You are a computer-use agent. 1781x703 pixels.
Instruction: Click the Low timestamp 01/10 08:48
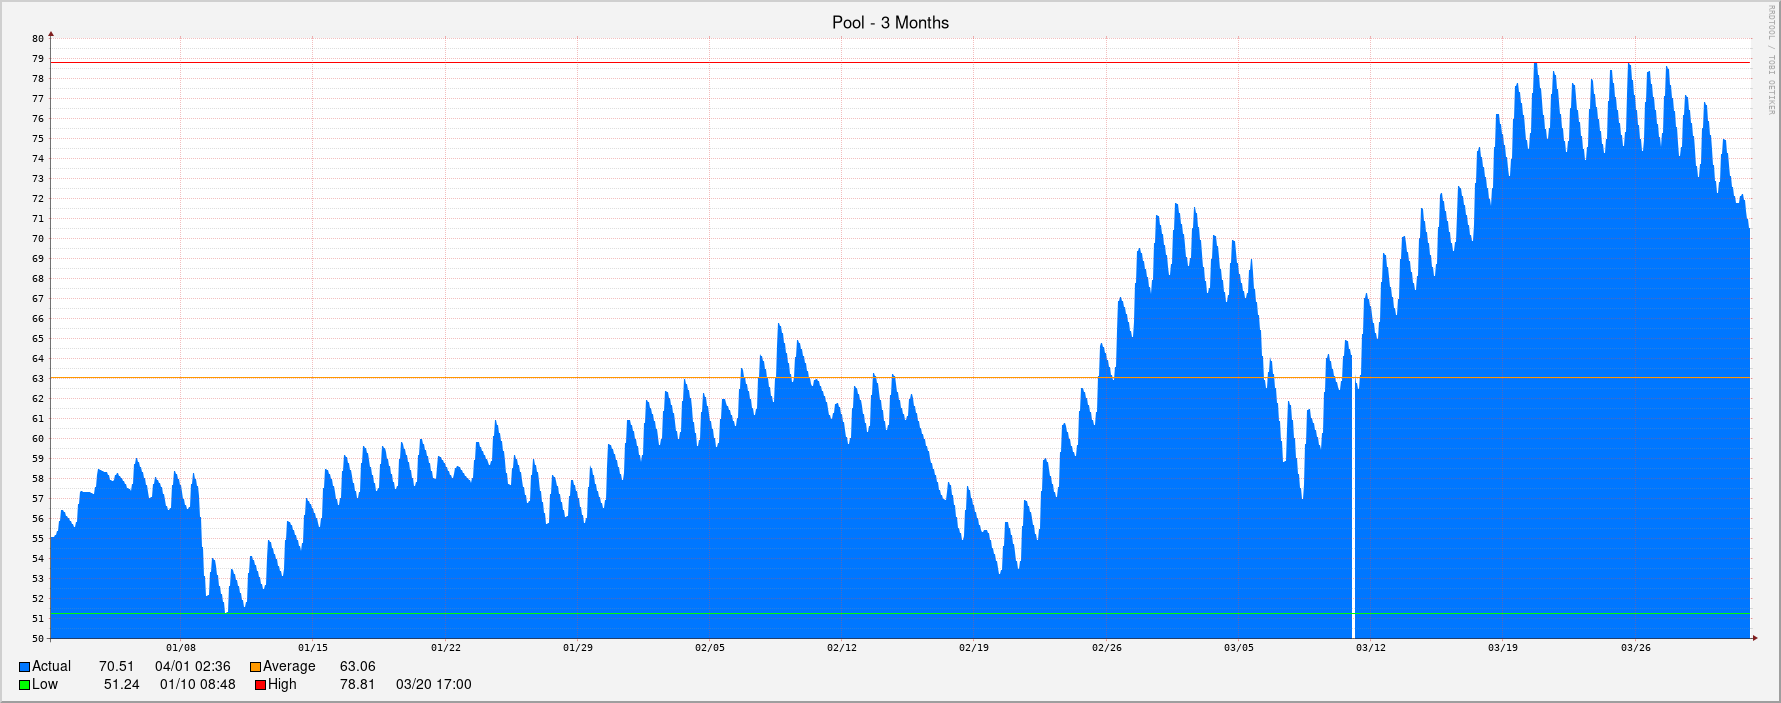pos(197,685)
